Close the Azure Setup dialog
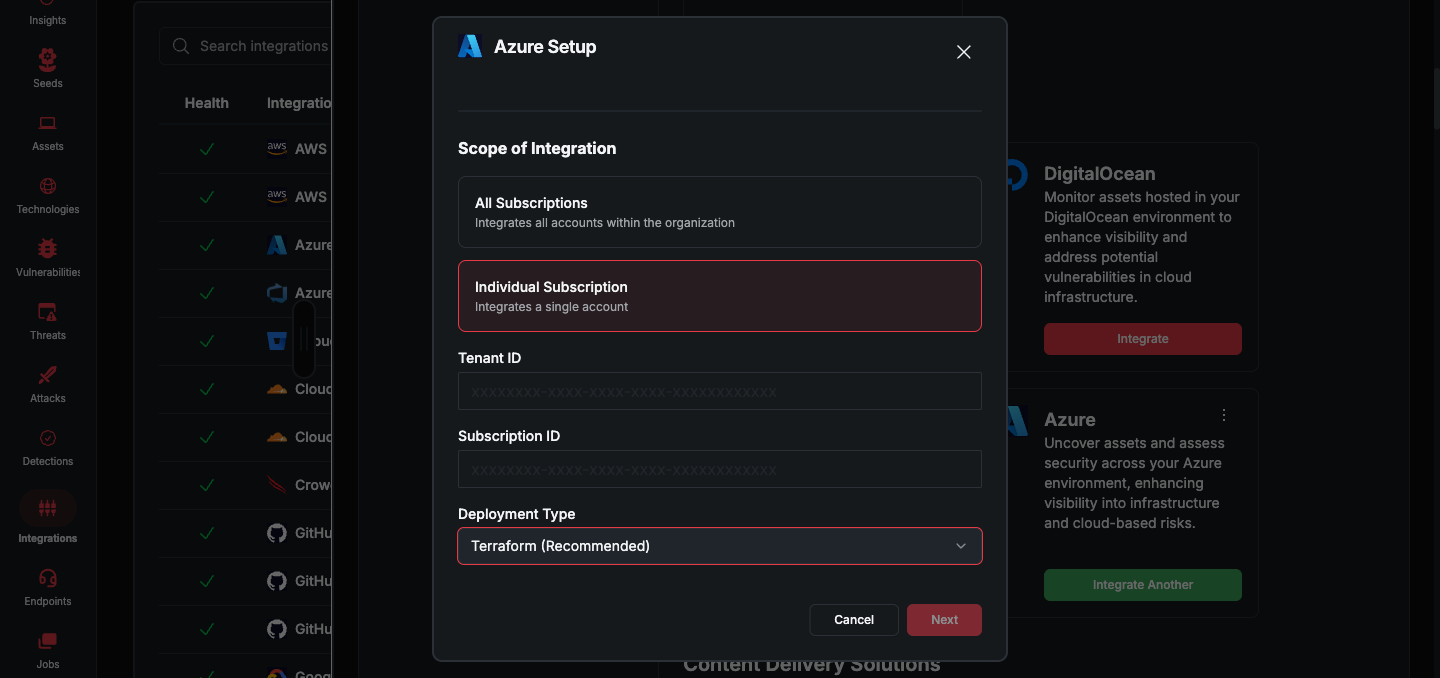Screen dimensions: 1440x678 coord(964,52)
